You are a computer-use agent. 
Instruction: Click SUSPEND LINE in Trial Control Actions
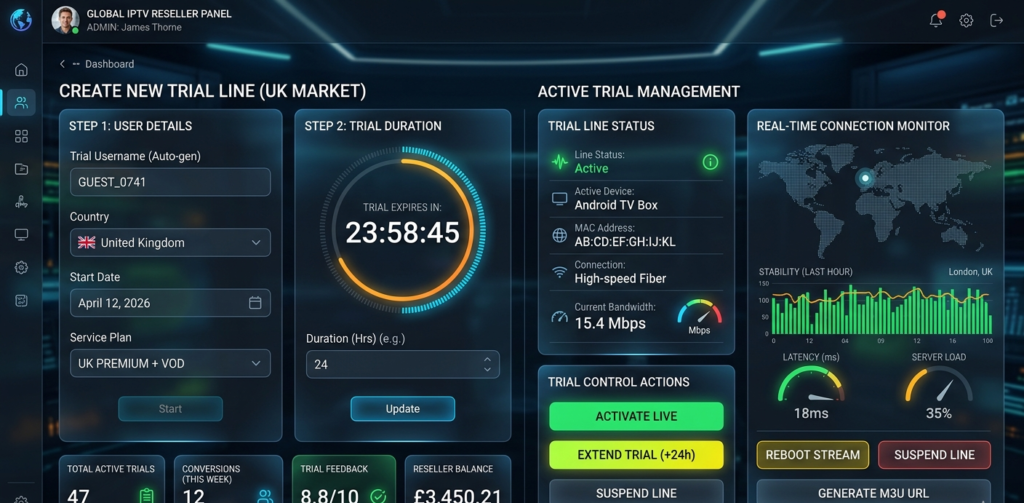[x=637, y=491]
